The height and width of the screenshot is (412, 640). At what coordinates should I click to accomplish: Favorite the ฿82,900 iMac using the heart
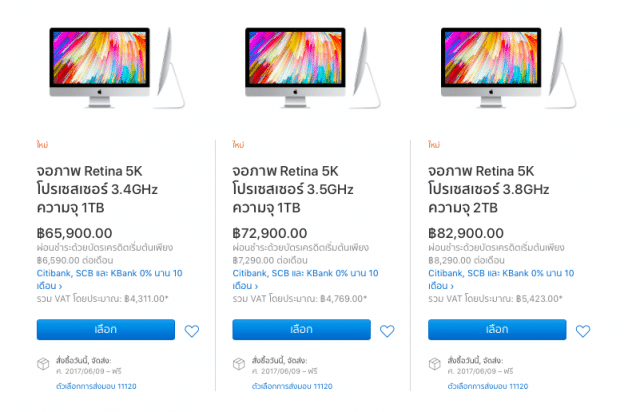583,331
